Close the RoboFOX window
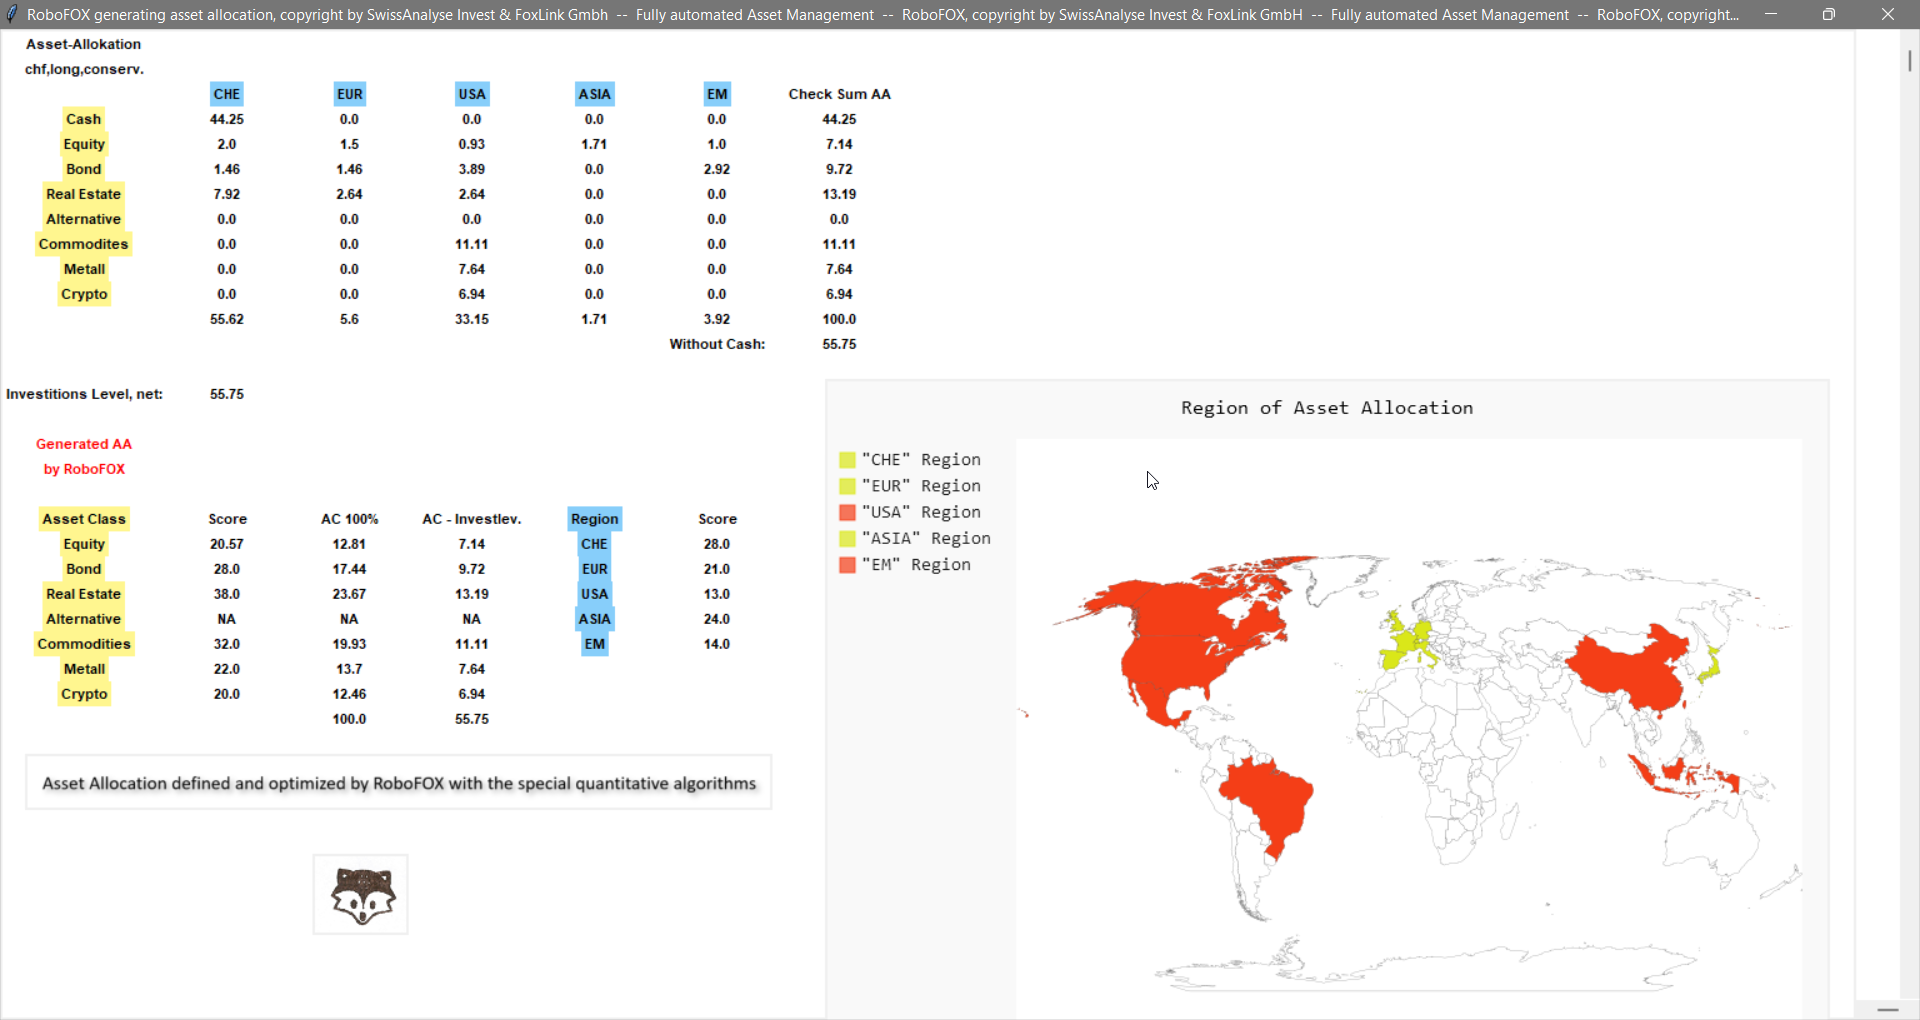1920x1020 pixels. tap(1888, 14)
